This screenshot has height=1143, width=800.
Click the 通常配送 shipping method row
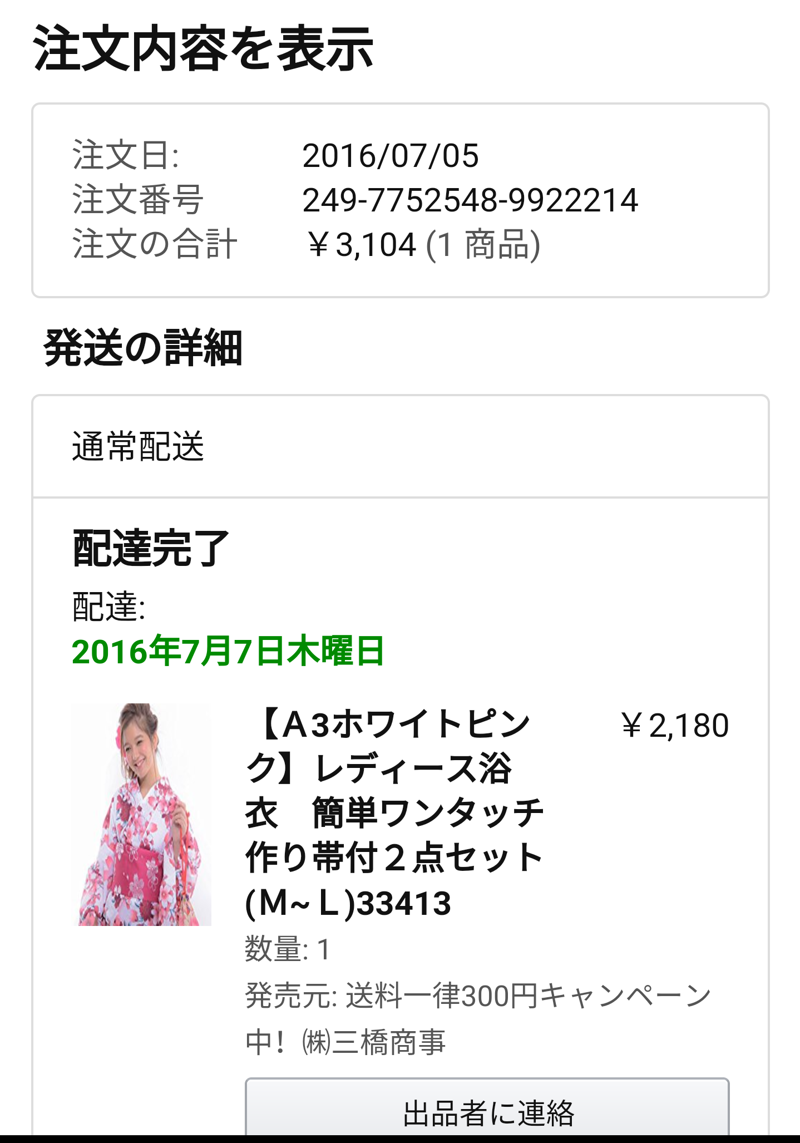[x=400, y=447]
